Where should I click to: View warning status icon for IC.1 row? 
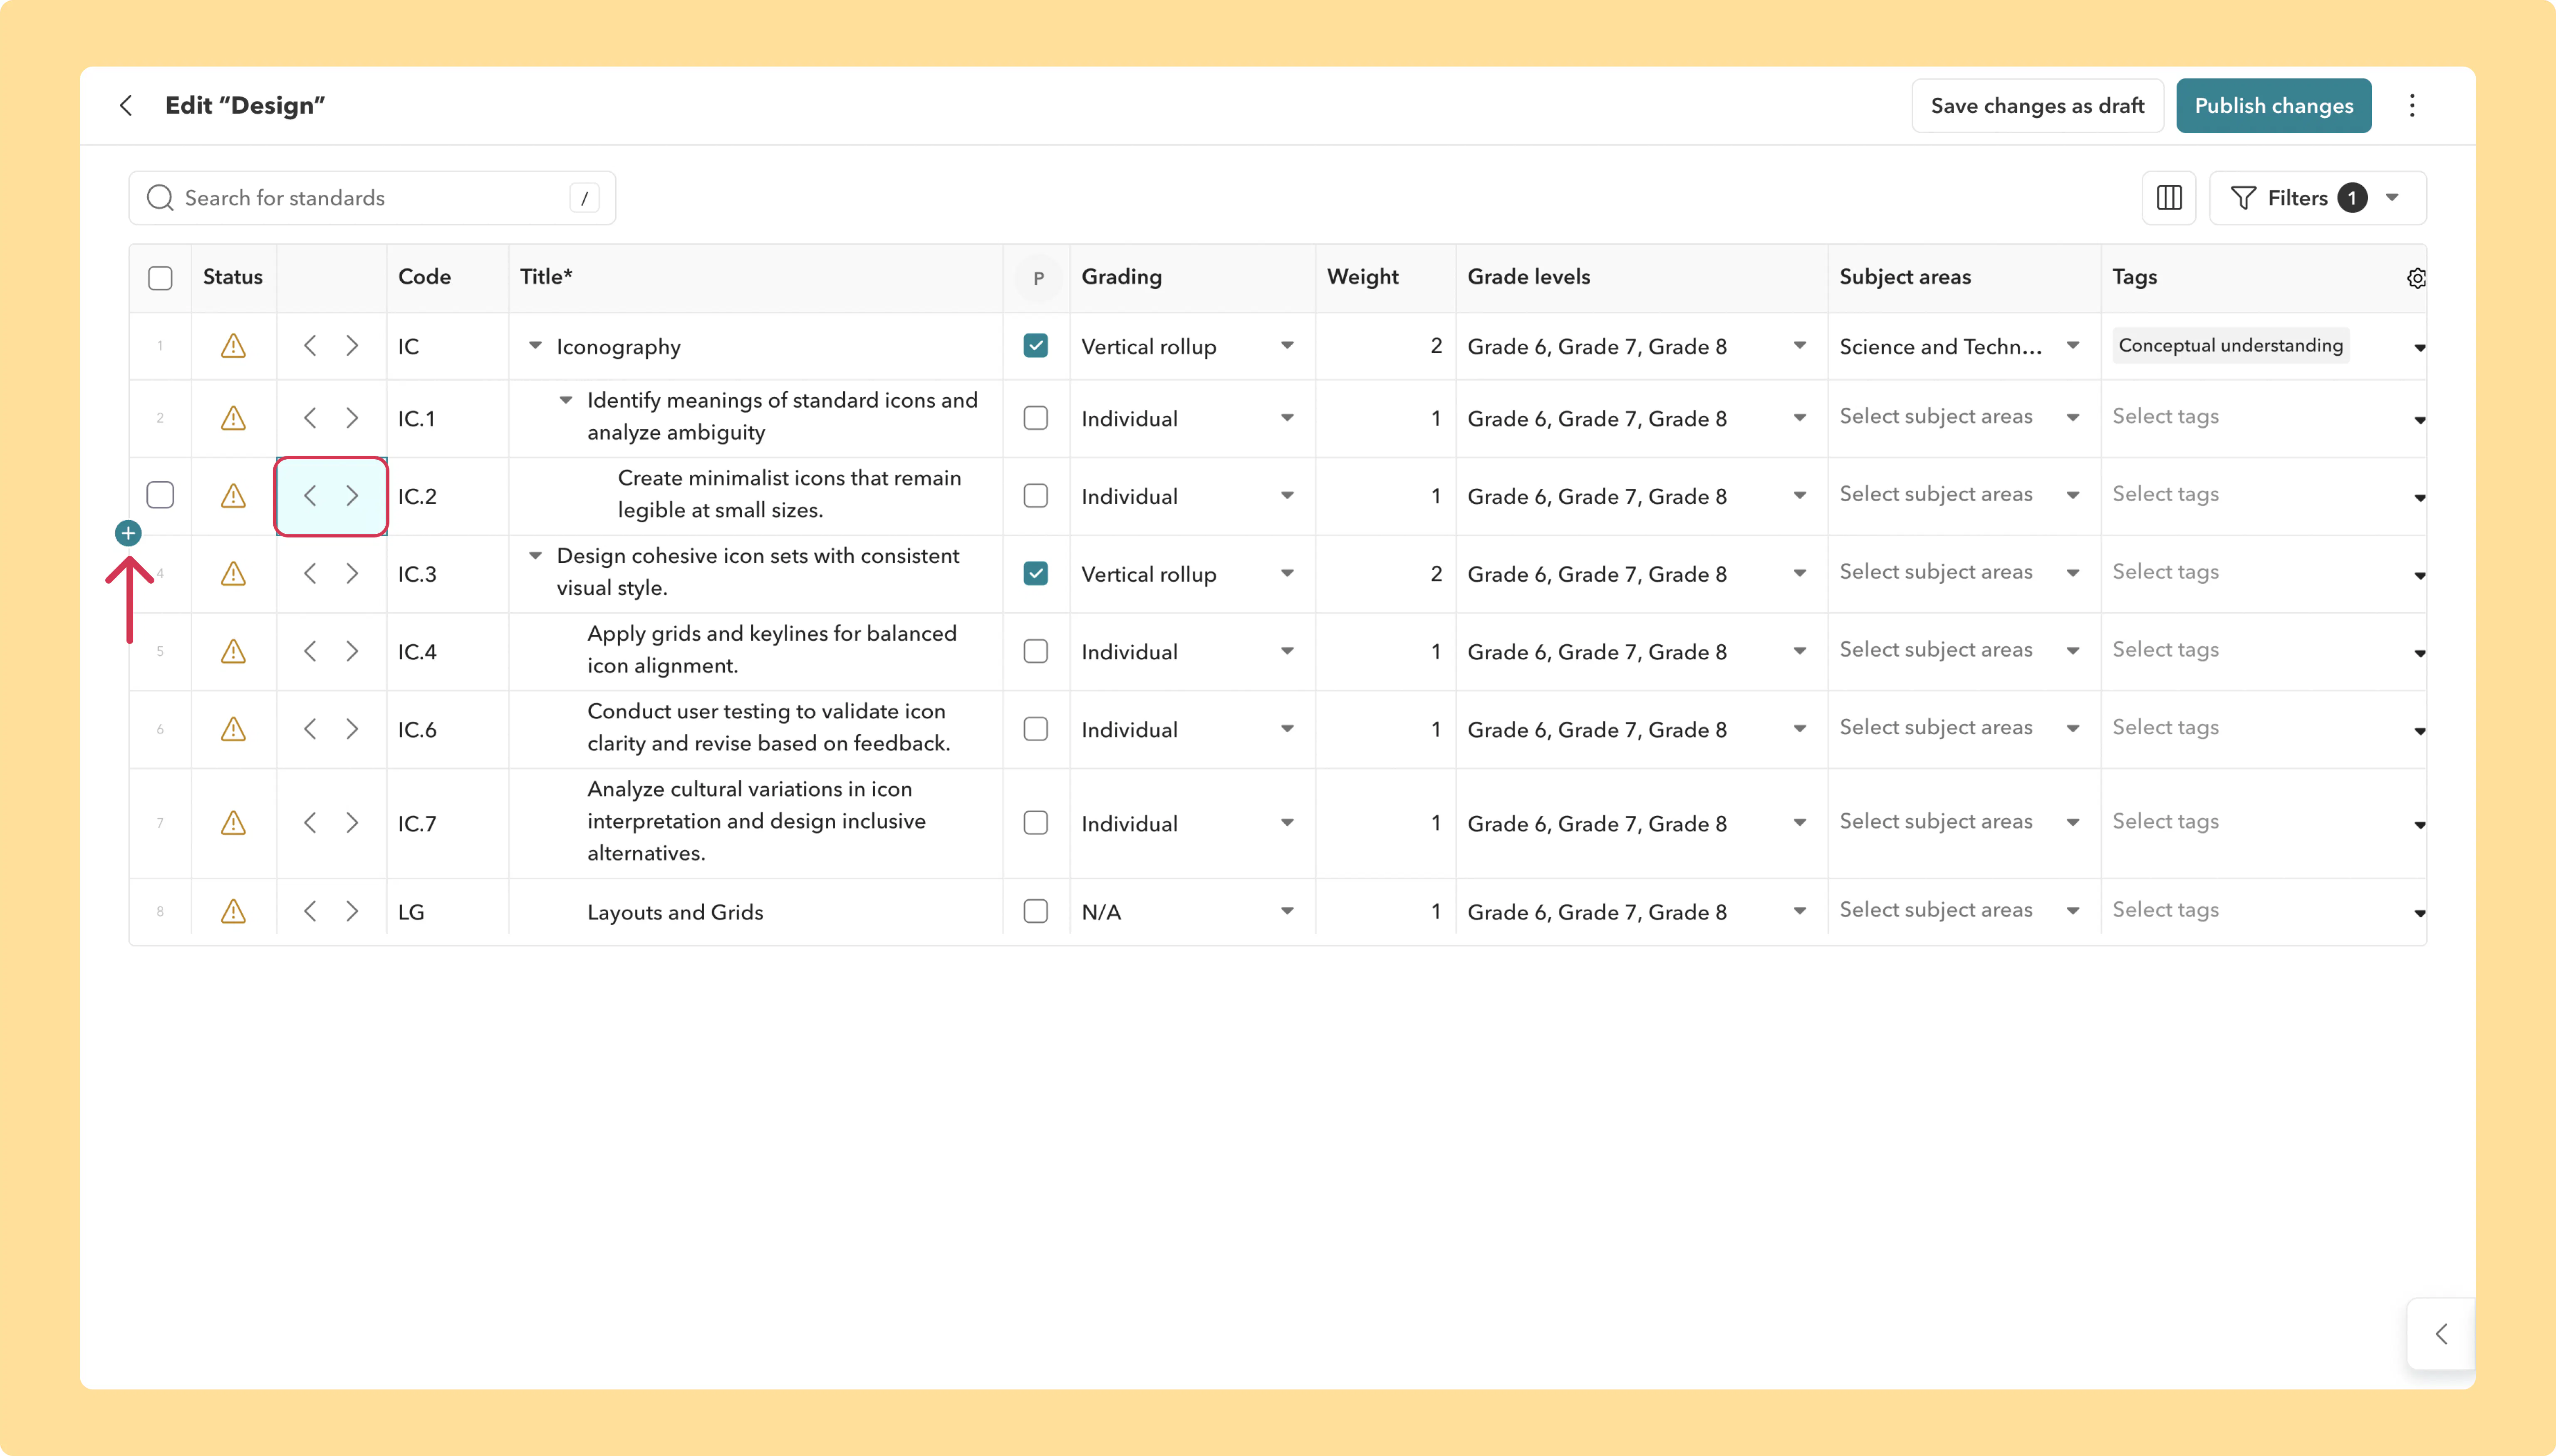pos(233,418)
